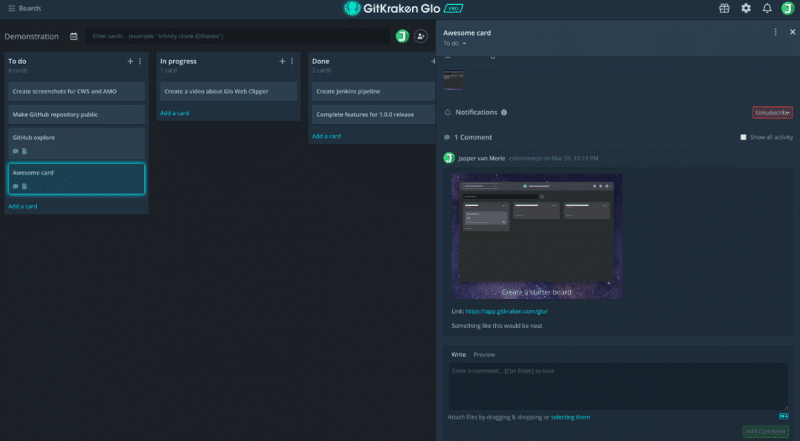The height and width of the screenshot is (441, 800).
Task: Click the To do column title
Action: point(17,61)
